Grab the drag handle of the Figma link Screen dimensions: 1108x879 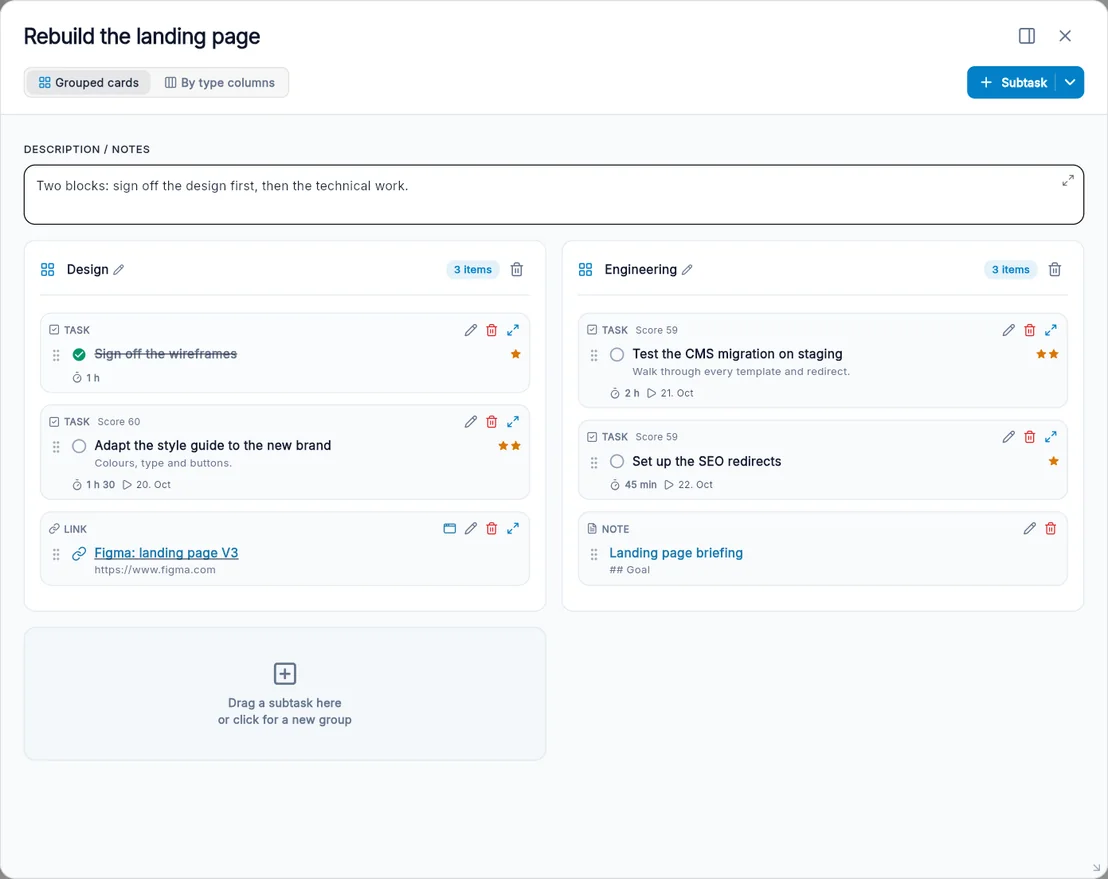[x=56, y=554]
